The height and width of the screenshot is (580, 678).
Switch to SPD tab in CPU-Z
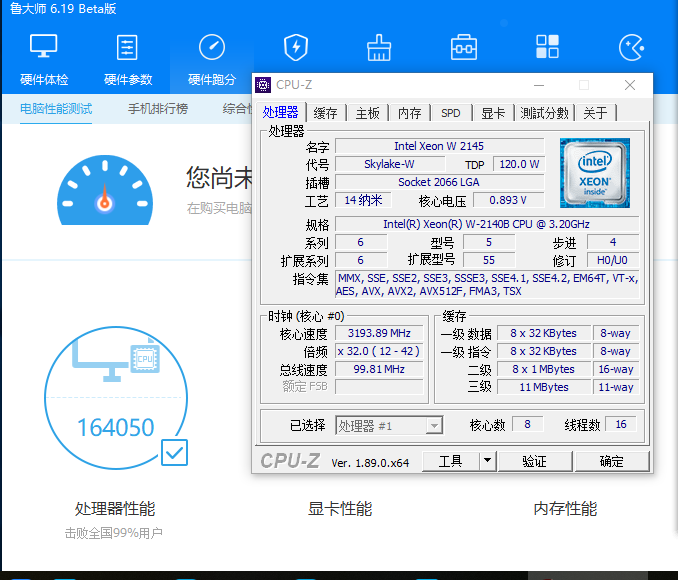(x=451, y=113)
